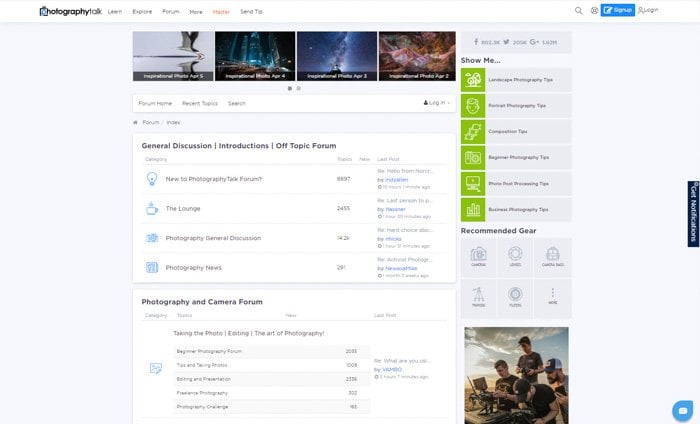The height and width of the screenshot is (424, 700).
Task: Open the Get Notifications side tab
Action: click(693, 214)
